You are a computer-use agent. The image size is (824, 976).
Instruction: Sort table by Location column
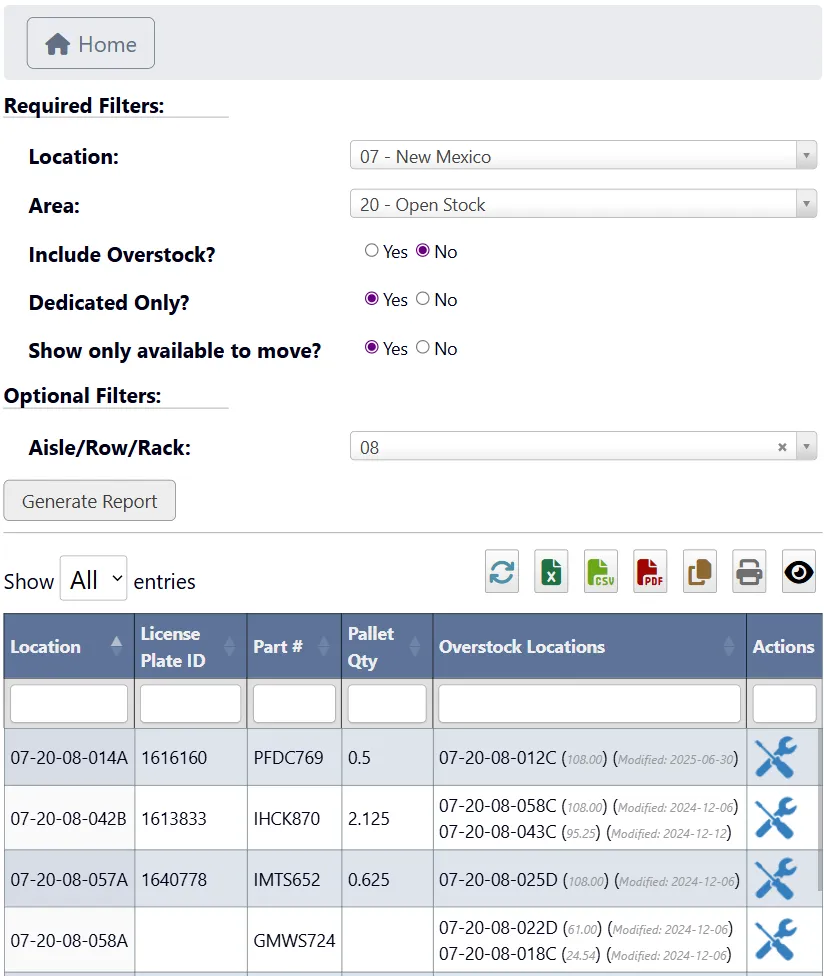(69, 646)
